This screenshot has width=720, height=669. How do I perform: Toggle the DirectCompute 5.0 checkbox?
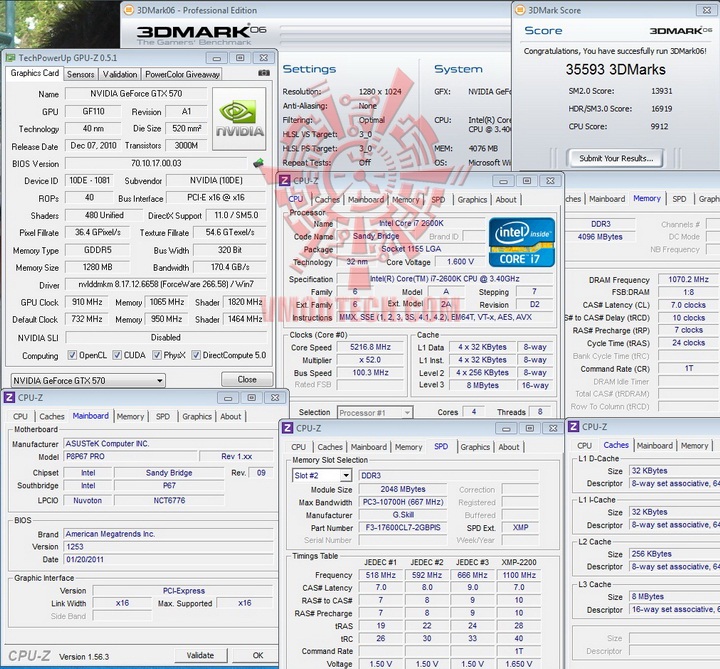[196, 355]
